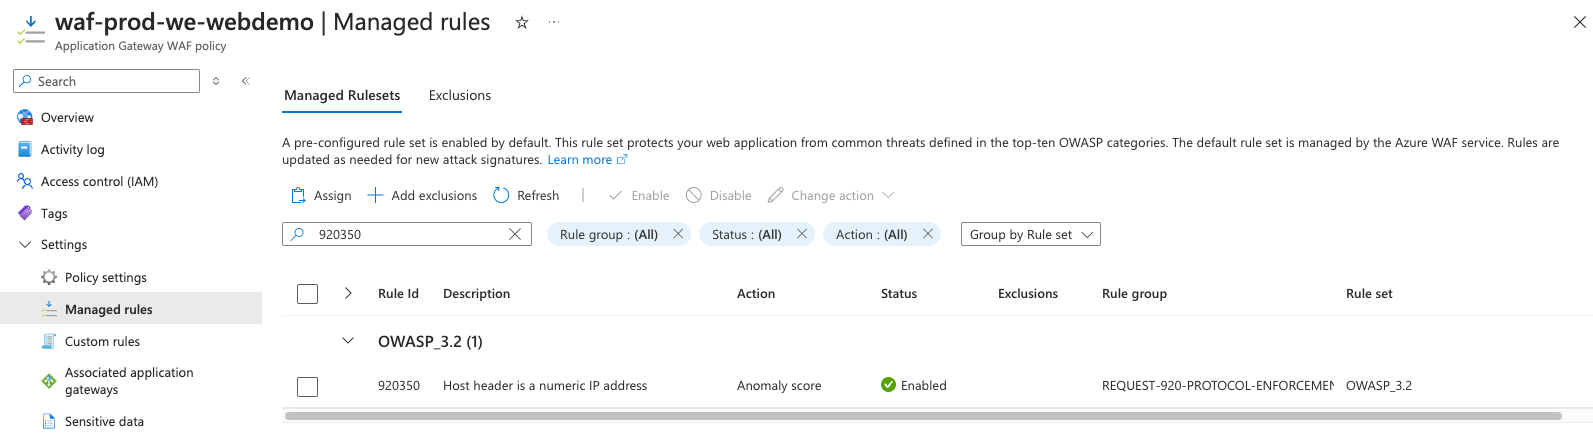The image size is (1593, 442).
Task: Open the Learn more link
Action: pos(587,160)
